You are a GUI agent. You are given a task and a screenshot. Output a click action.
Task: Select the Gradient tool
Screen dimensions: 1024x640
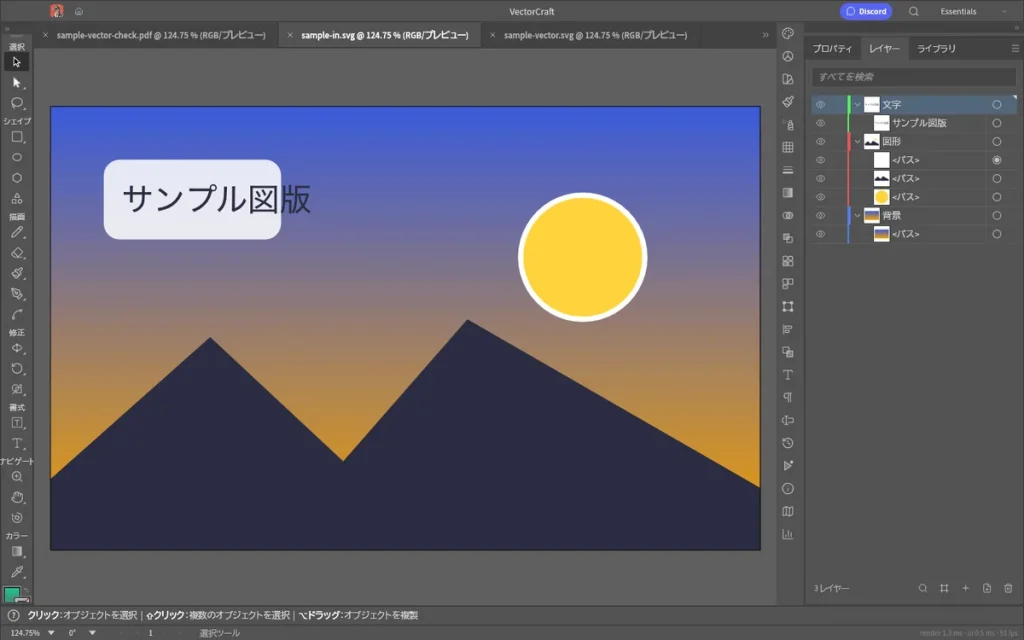[x=16, y=552]
